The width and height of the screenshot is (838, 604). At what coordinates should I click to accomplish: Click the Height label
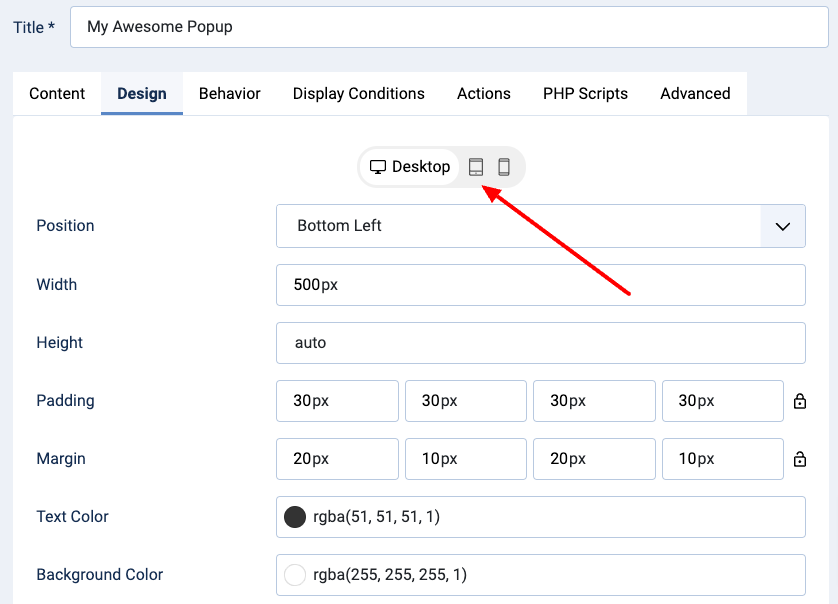pyautogui.click(x=59, y=343)
